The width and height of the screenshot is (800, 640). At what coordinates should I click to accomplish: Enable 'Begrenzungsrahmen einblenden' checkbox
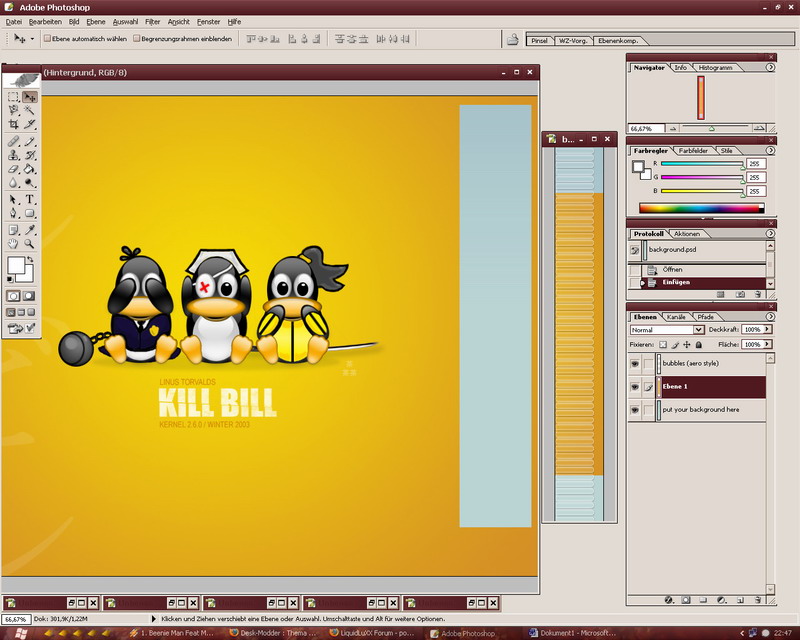click(x=137, y=38)
